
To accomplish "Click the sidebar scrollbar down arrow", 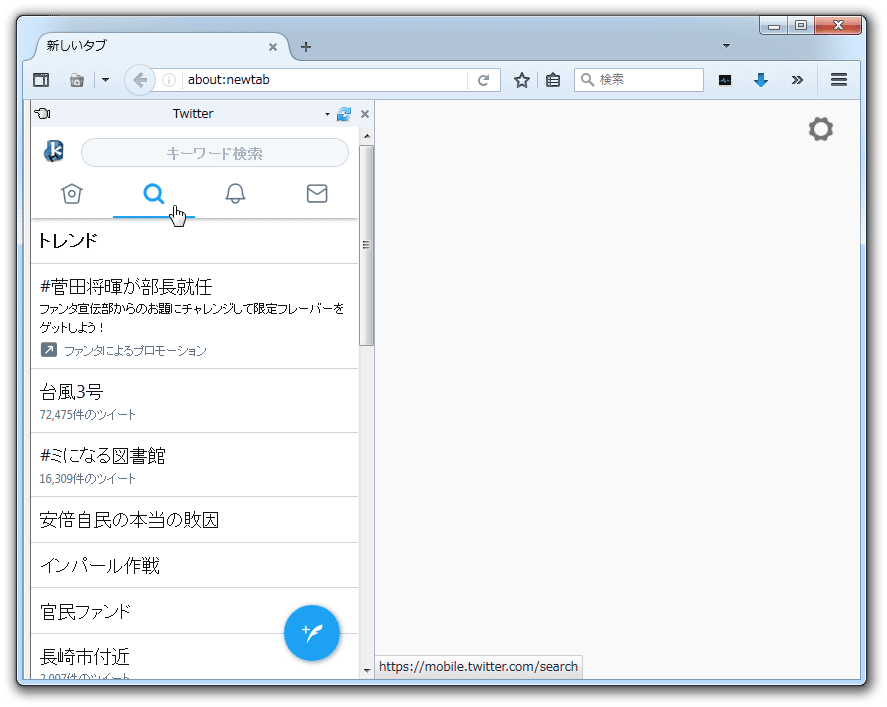I will point(367,670).
